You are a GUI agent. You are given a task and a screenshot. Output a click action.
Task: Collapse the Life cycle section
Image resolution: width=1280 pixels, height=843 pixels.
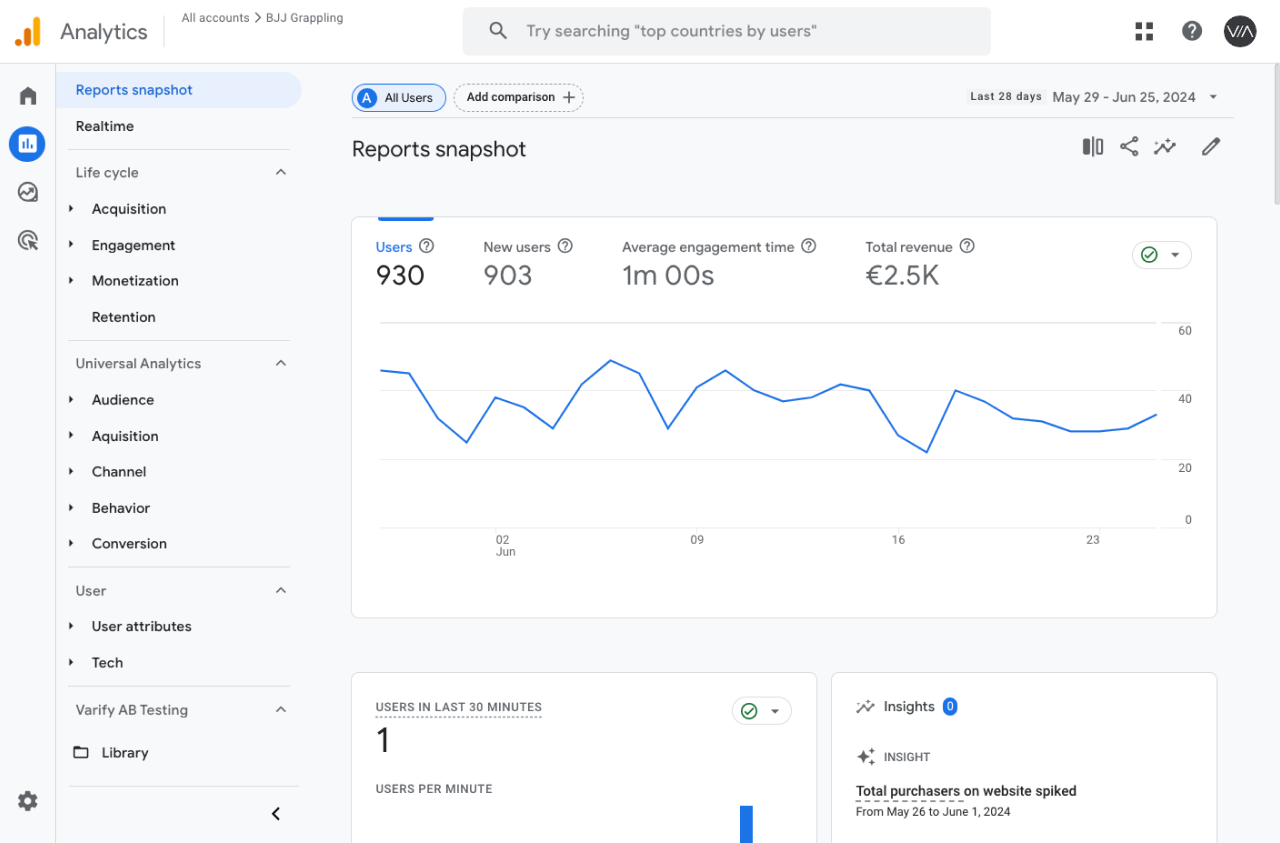click(x=281, y=172)
